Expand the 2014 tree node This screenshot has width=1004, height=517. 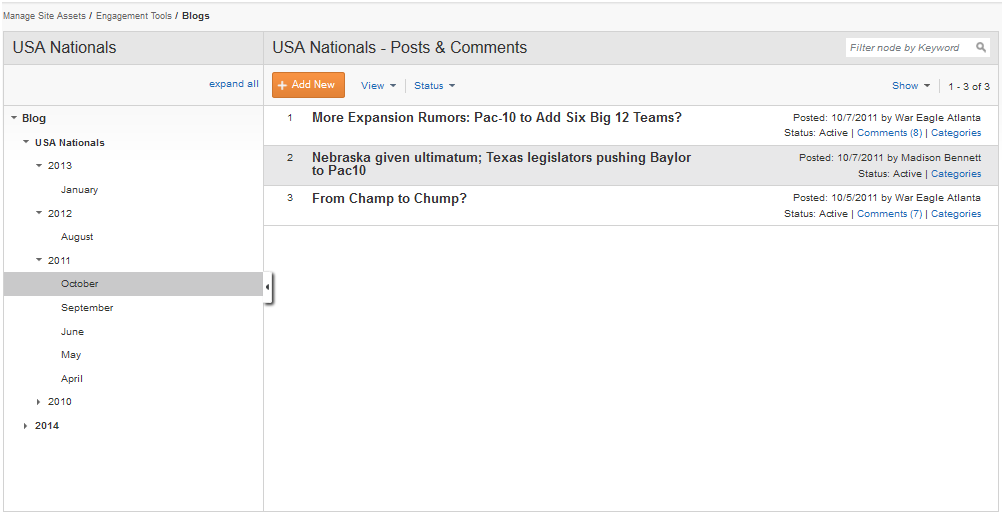[x=26, y=425]
